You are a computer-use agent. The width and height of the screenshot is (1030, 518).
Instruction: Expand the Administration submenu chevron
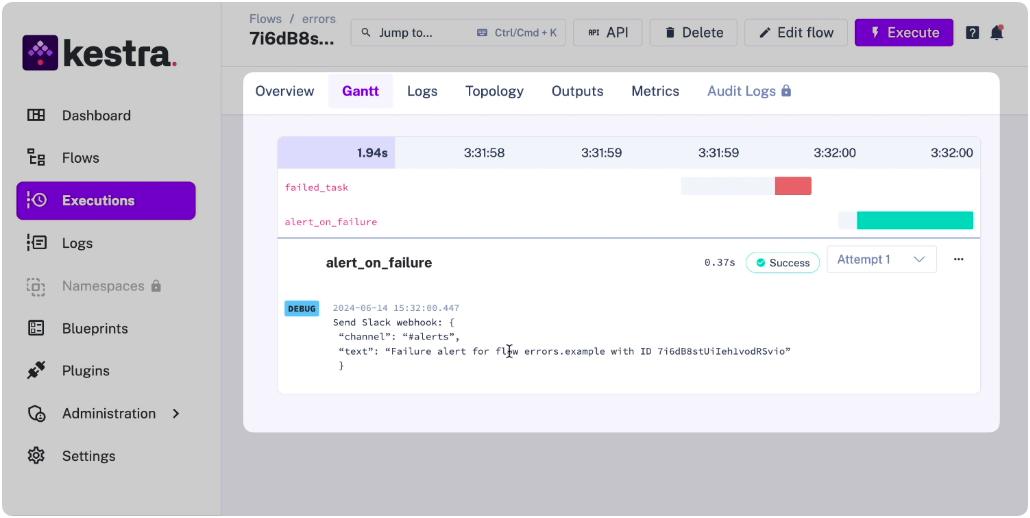[175, 414]
